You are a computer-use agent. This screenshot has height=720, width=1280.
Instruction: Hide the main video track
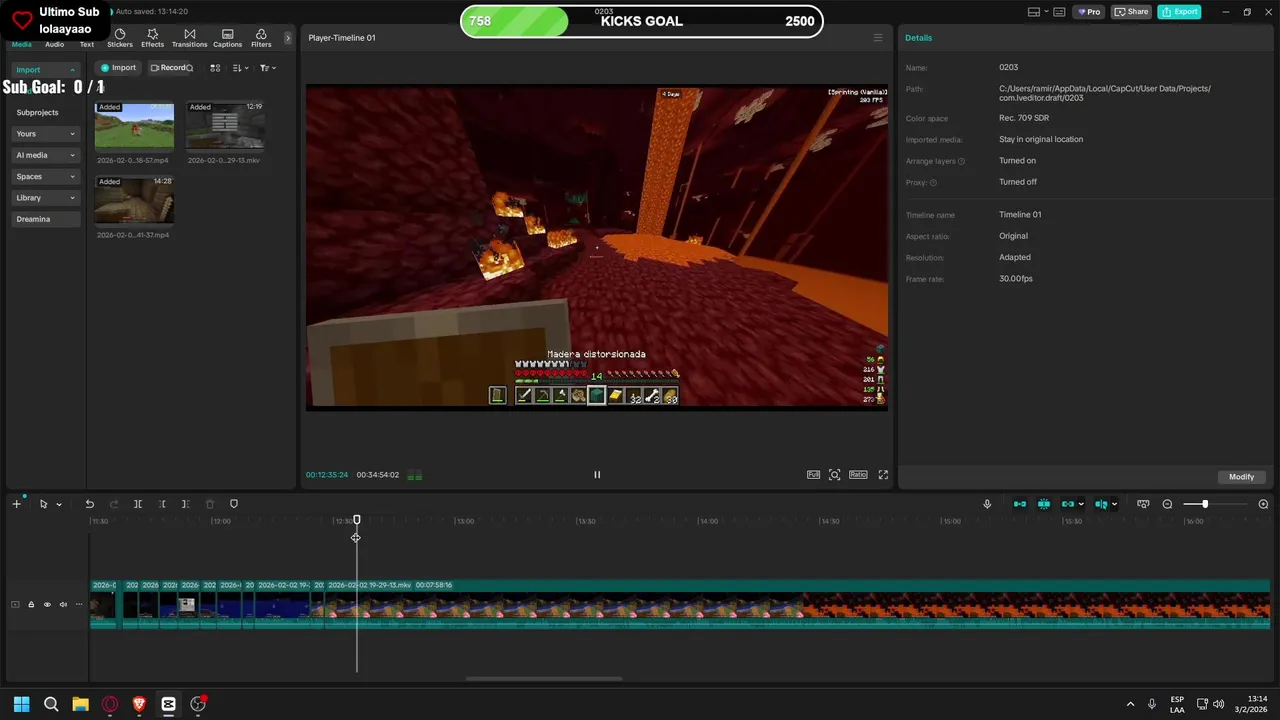click(47, 604)
